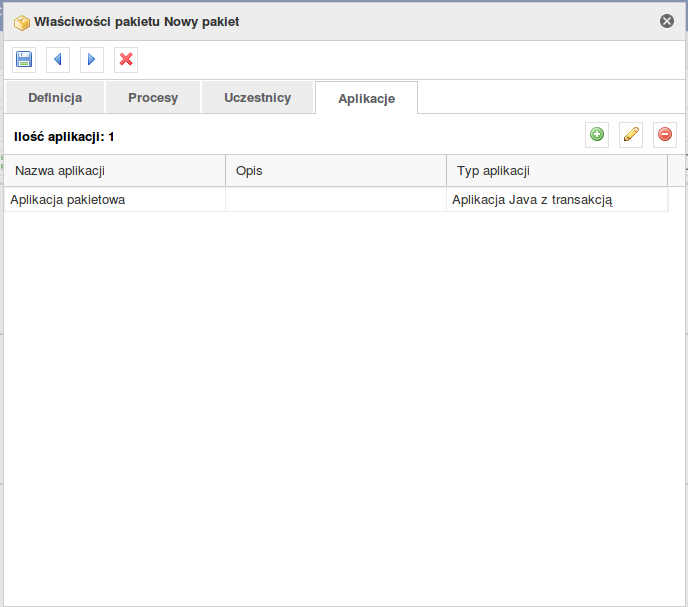Go back with the left blue arrow

click(x=57, y=59)
